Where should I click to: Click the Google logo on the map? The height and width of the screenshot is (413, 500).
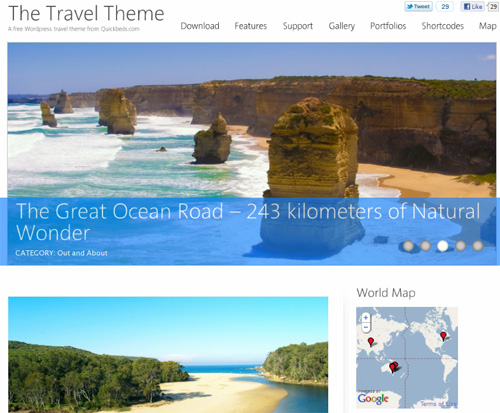[x=373, y=399]
